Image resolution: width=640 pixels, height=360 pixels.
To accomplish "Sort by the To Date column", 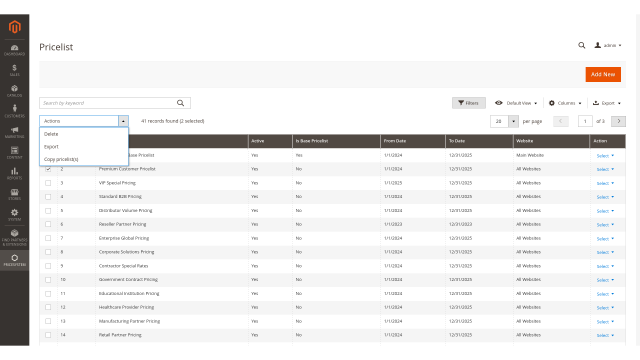I will click(x=479, y=141).
